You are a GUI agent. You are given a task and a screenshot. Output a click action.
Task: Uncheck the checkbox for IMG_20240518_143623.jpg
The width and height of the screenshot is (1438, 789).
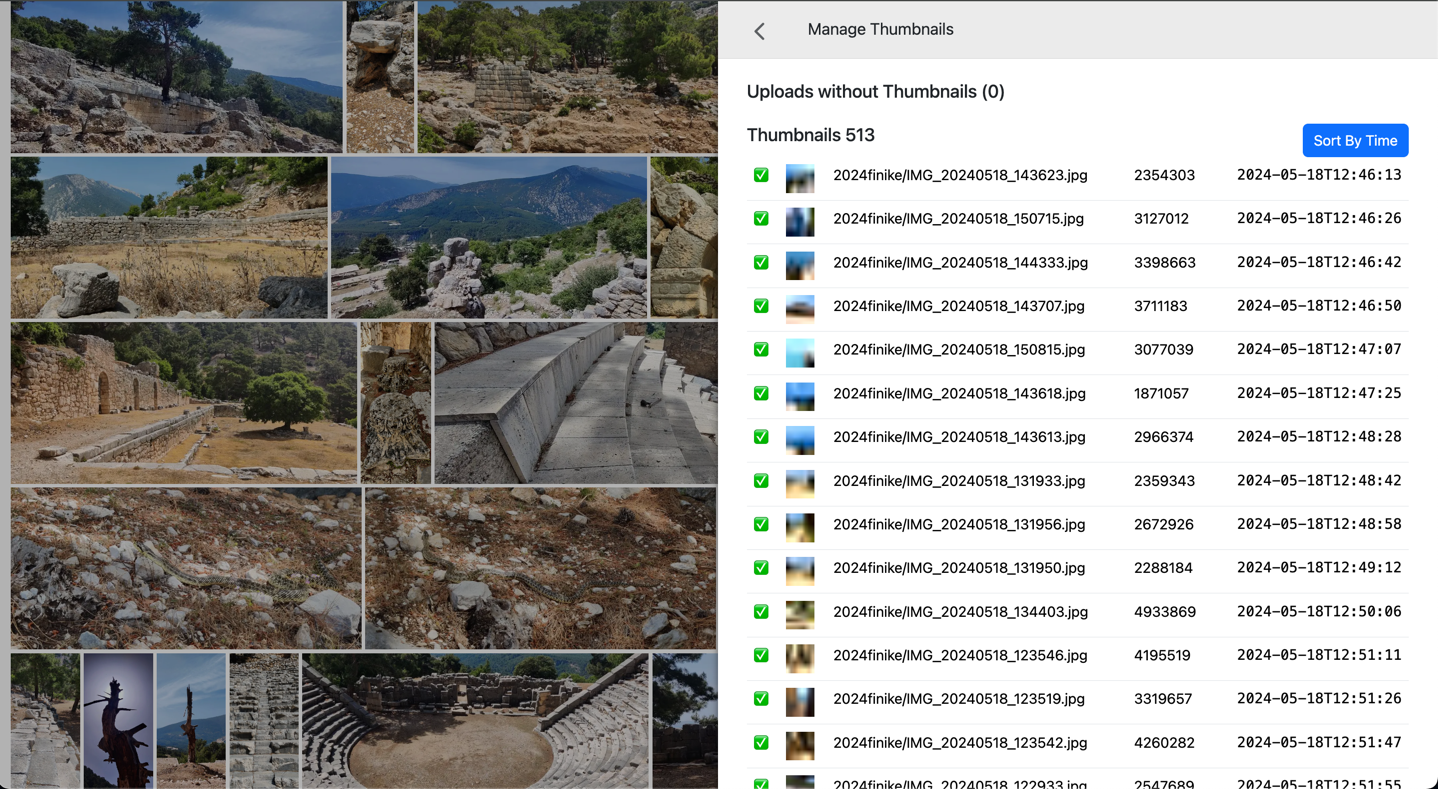point(761,175)
